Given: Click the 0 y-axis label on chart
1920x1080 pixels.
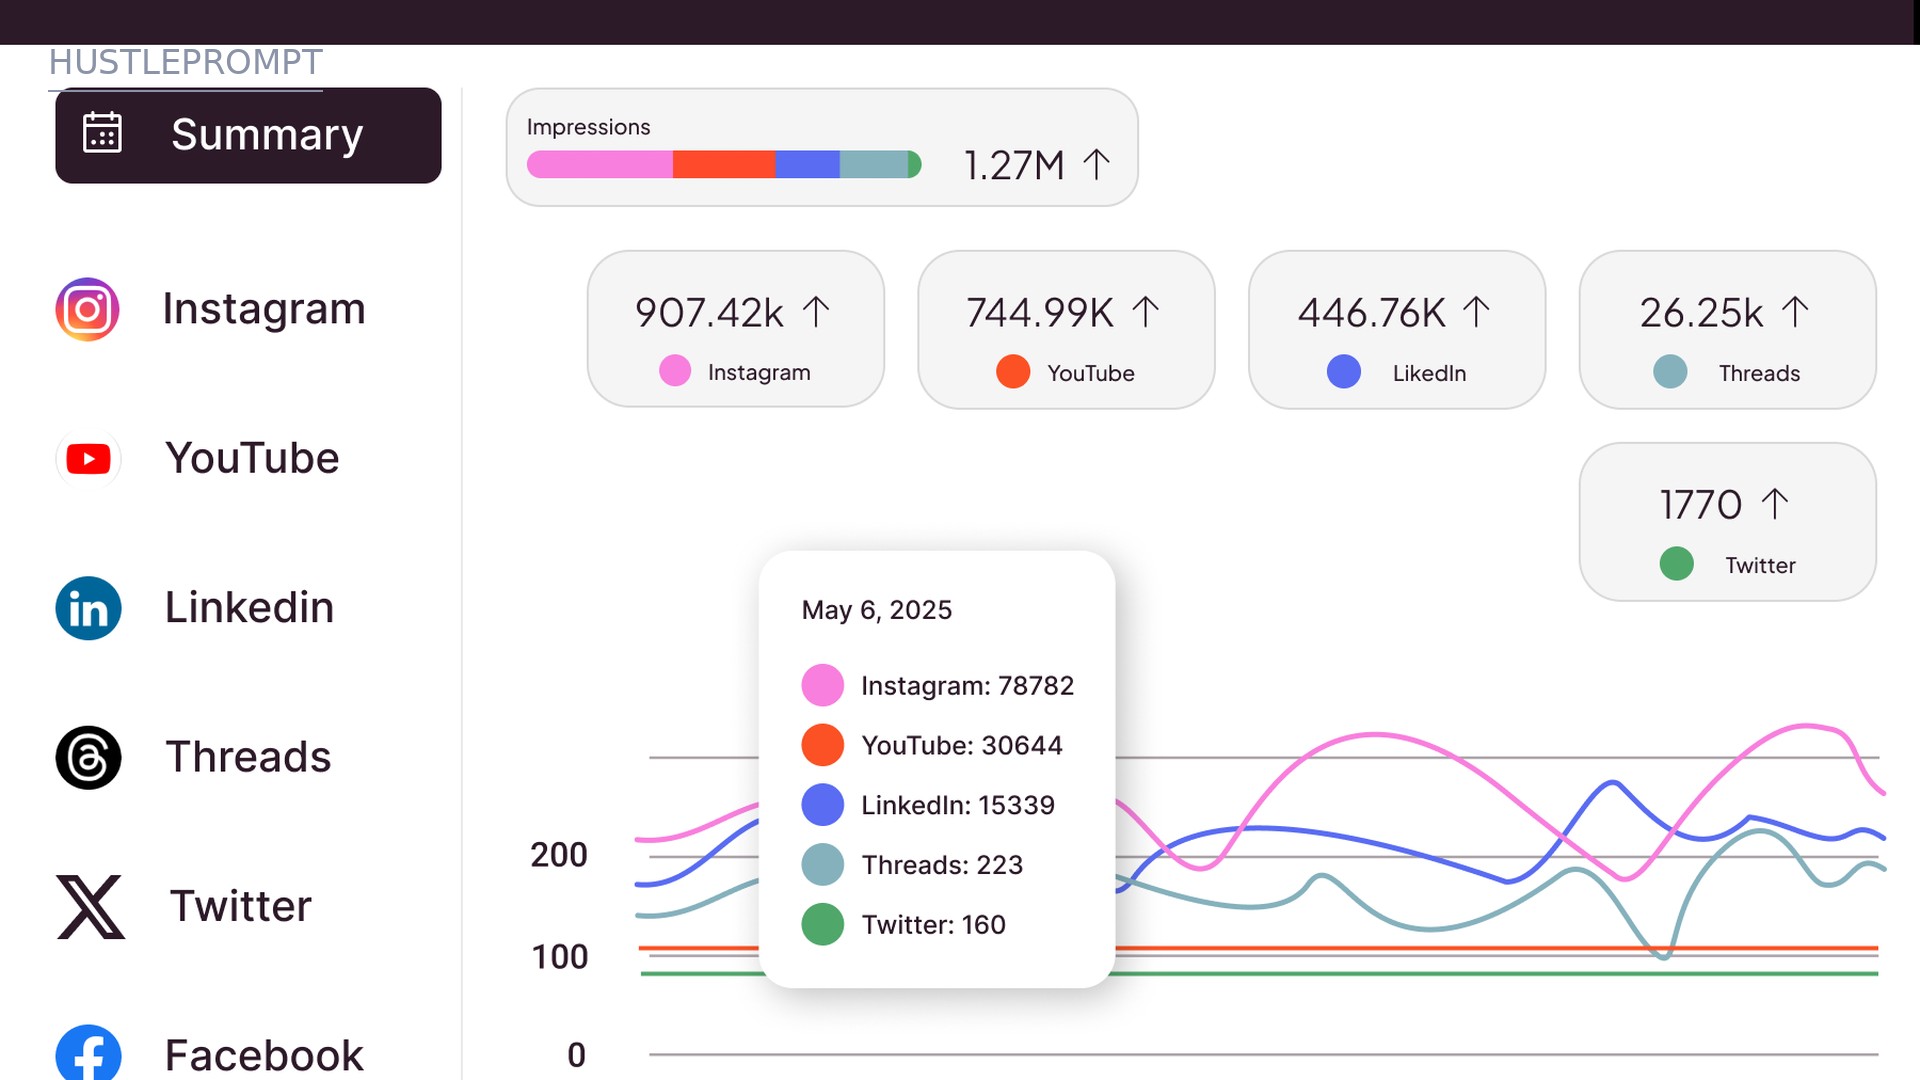Looking at the screenshot, I should coord(577,1055).
